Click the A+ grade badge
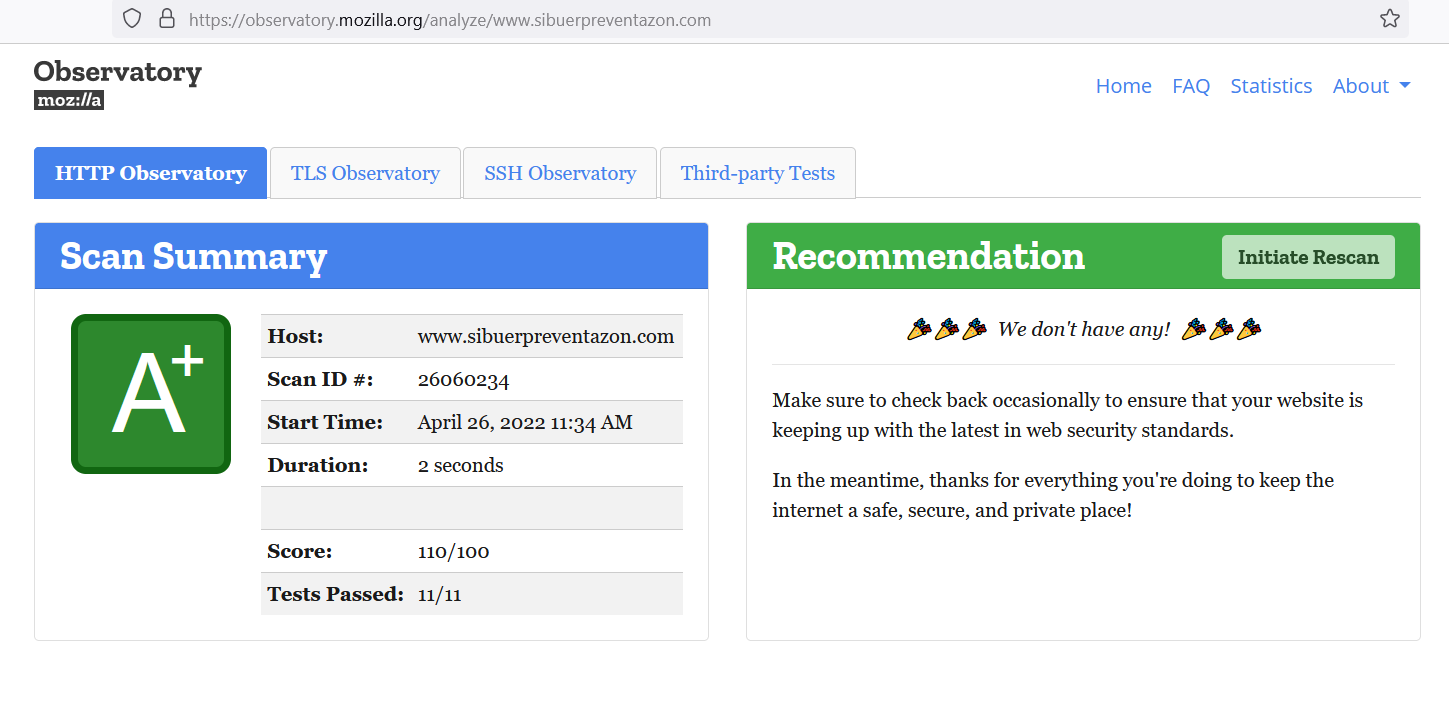 click(x=150, y=393)
